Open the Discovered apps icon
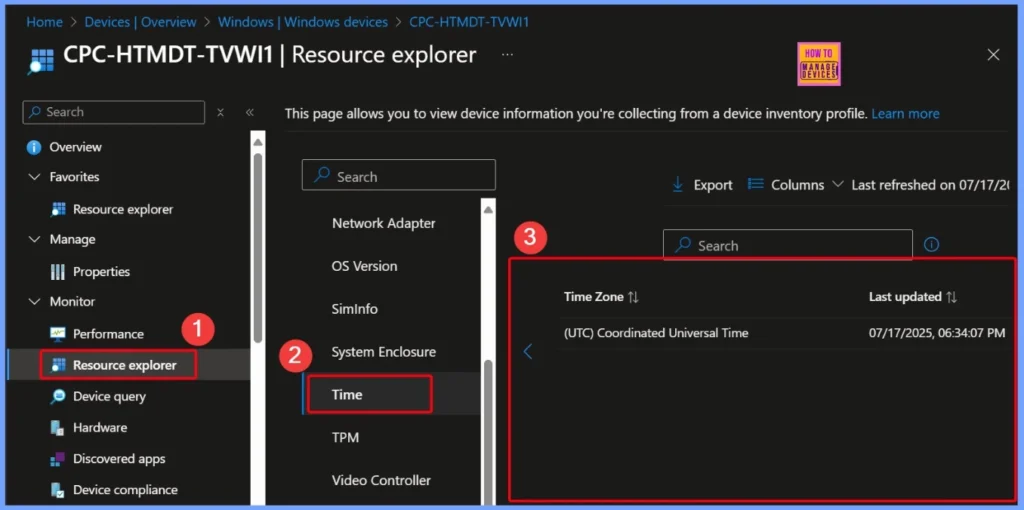 click(58, 459)
